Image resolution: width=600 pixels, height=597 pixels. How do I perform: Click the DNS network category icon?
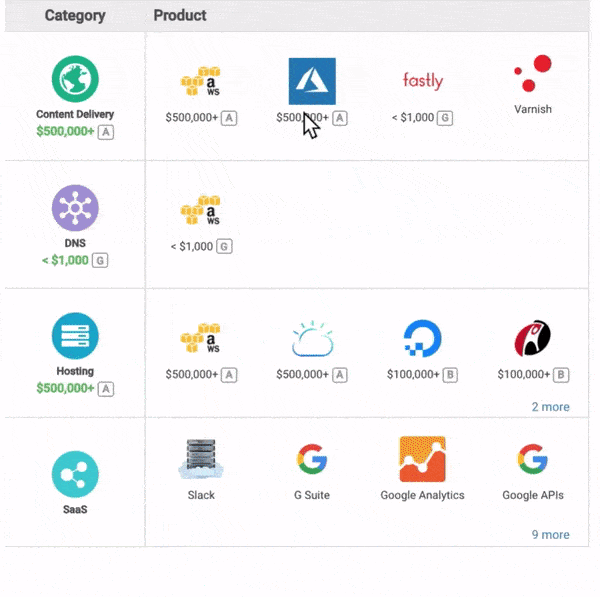75,208
